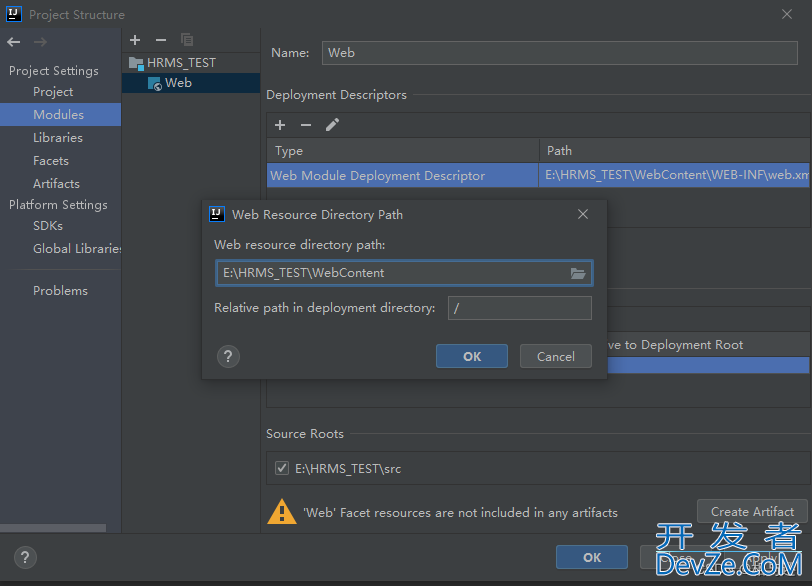This screenshot has height=586, width=812.
Task: Click the Create Artifact button
Action: click(x=752, y=511)
